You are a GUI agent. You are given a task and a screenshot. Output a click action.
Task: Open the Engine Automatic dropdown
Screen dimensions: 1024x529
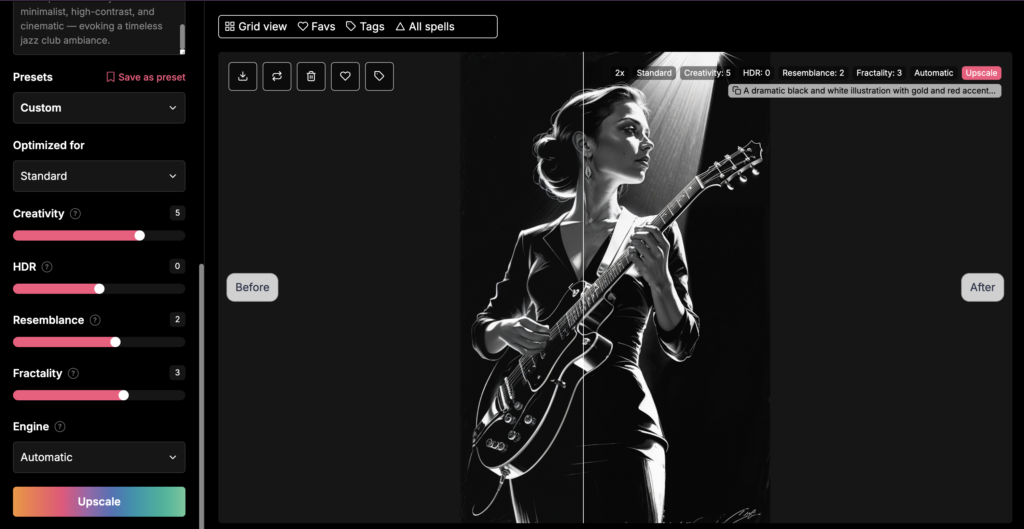click(99, 457)
